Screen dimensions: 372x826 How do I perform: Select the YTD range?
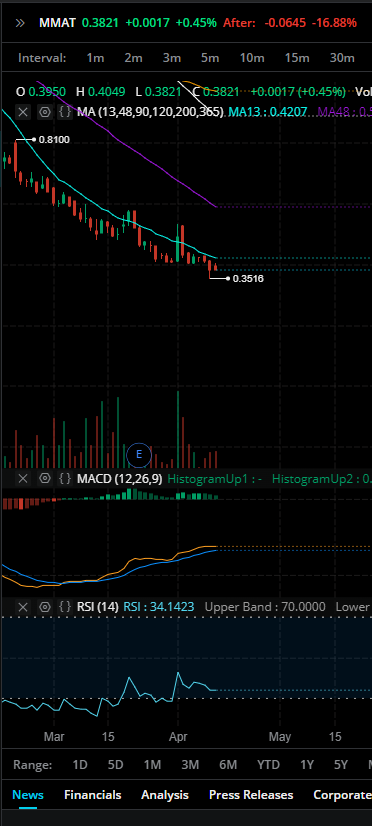pos(268,765)
